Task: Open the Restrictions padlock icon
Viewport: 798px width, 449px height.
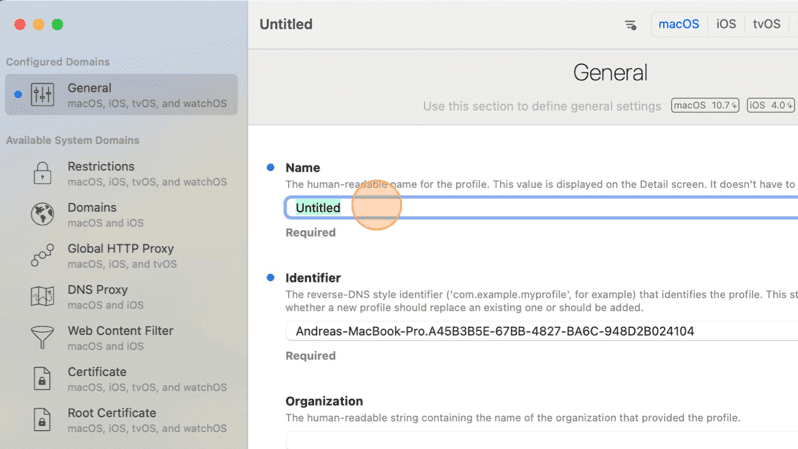Action: (x=42, y=173)
